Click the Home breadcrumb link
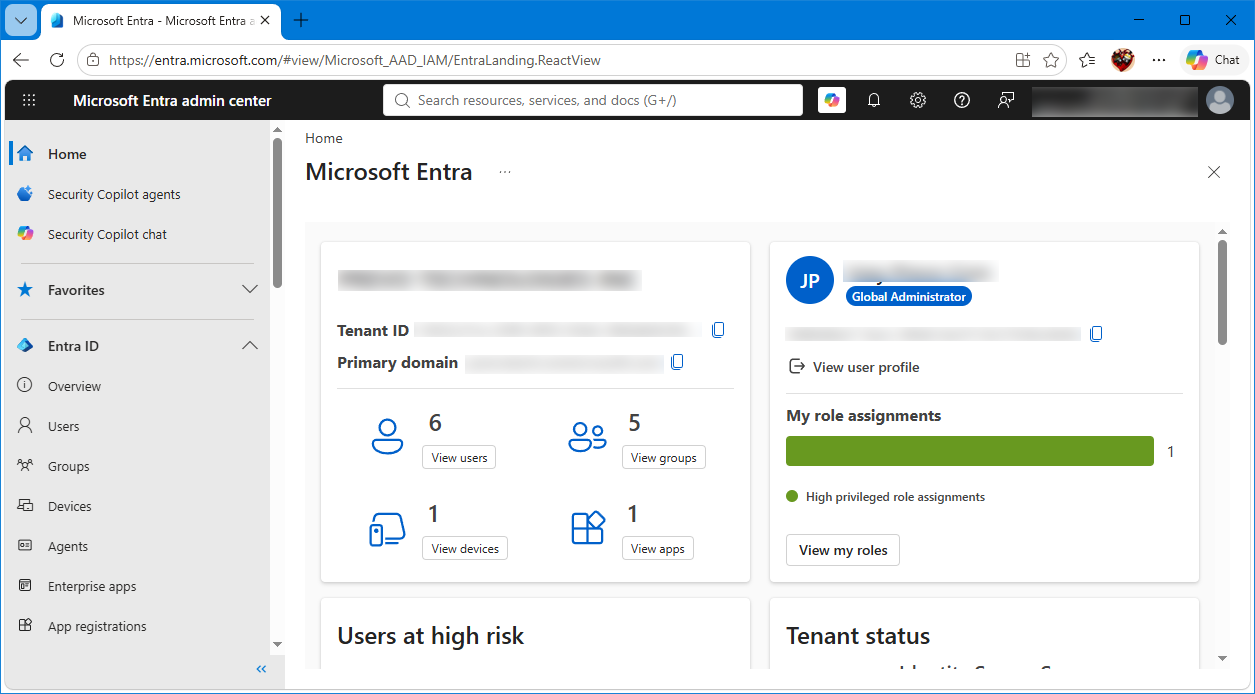Viewport: 1255px width, 694px height. pyautogui.click(x=324, y=138)
